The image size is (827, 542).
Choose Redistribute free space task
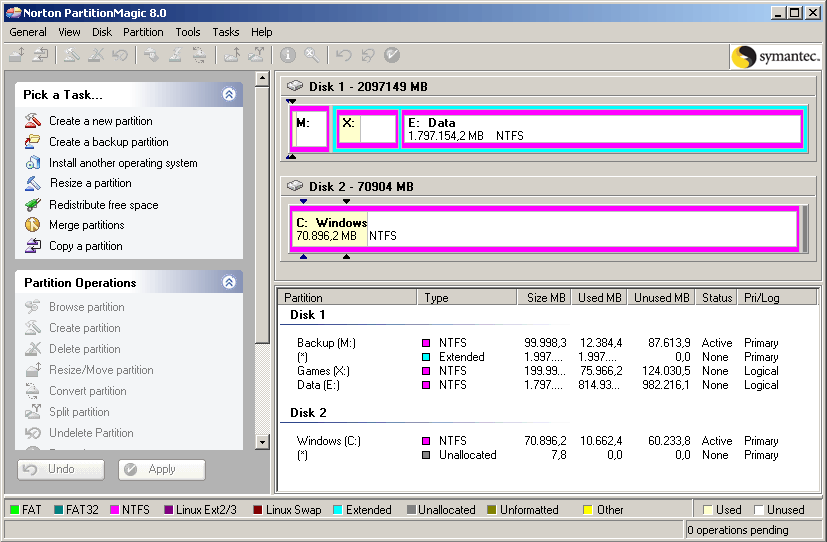click(103, 205)
